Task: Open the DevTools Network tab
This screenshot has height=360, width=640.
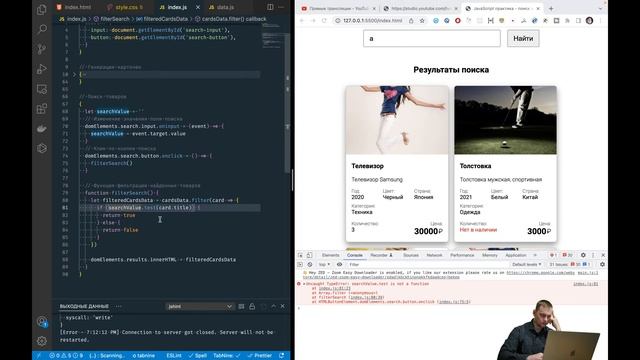Action: pos(434,255)
